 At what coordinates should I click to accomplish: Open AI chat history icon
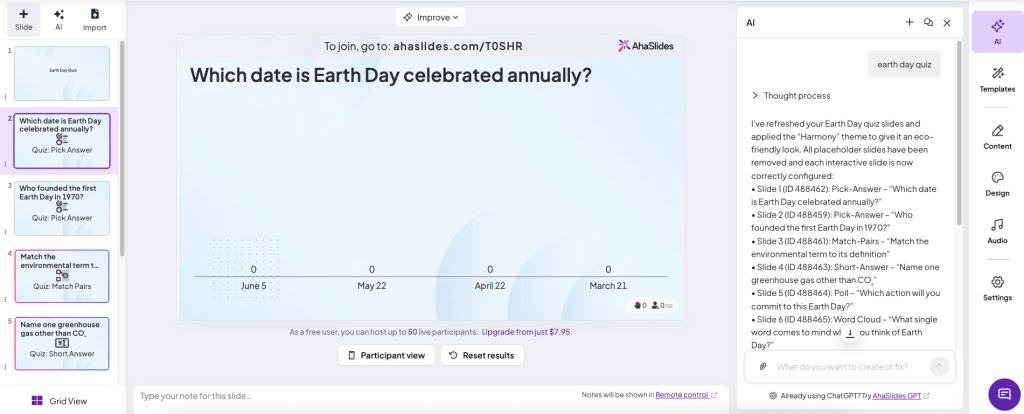point(928,22)
